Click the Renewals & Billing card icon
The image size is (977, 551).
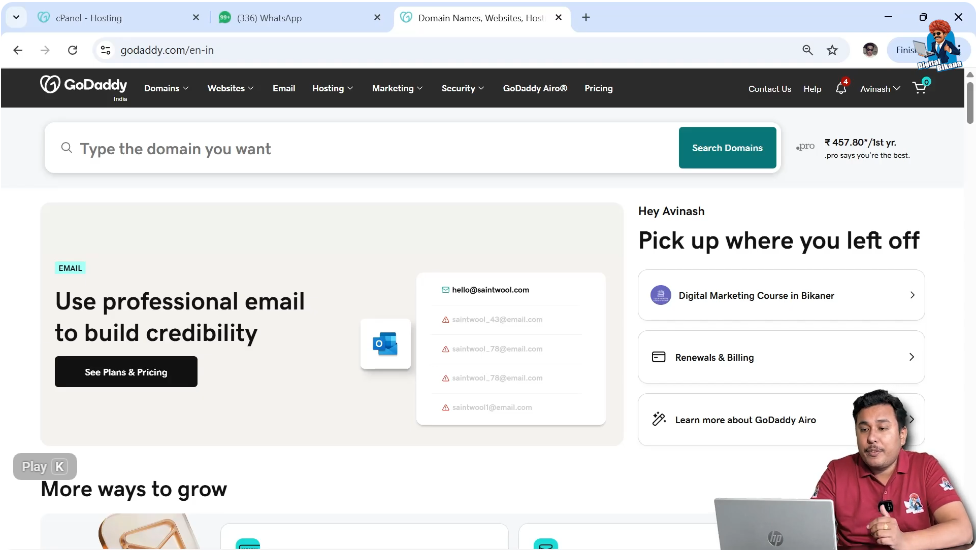point(659,357)
